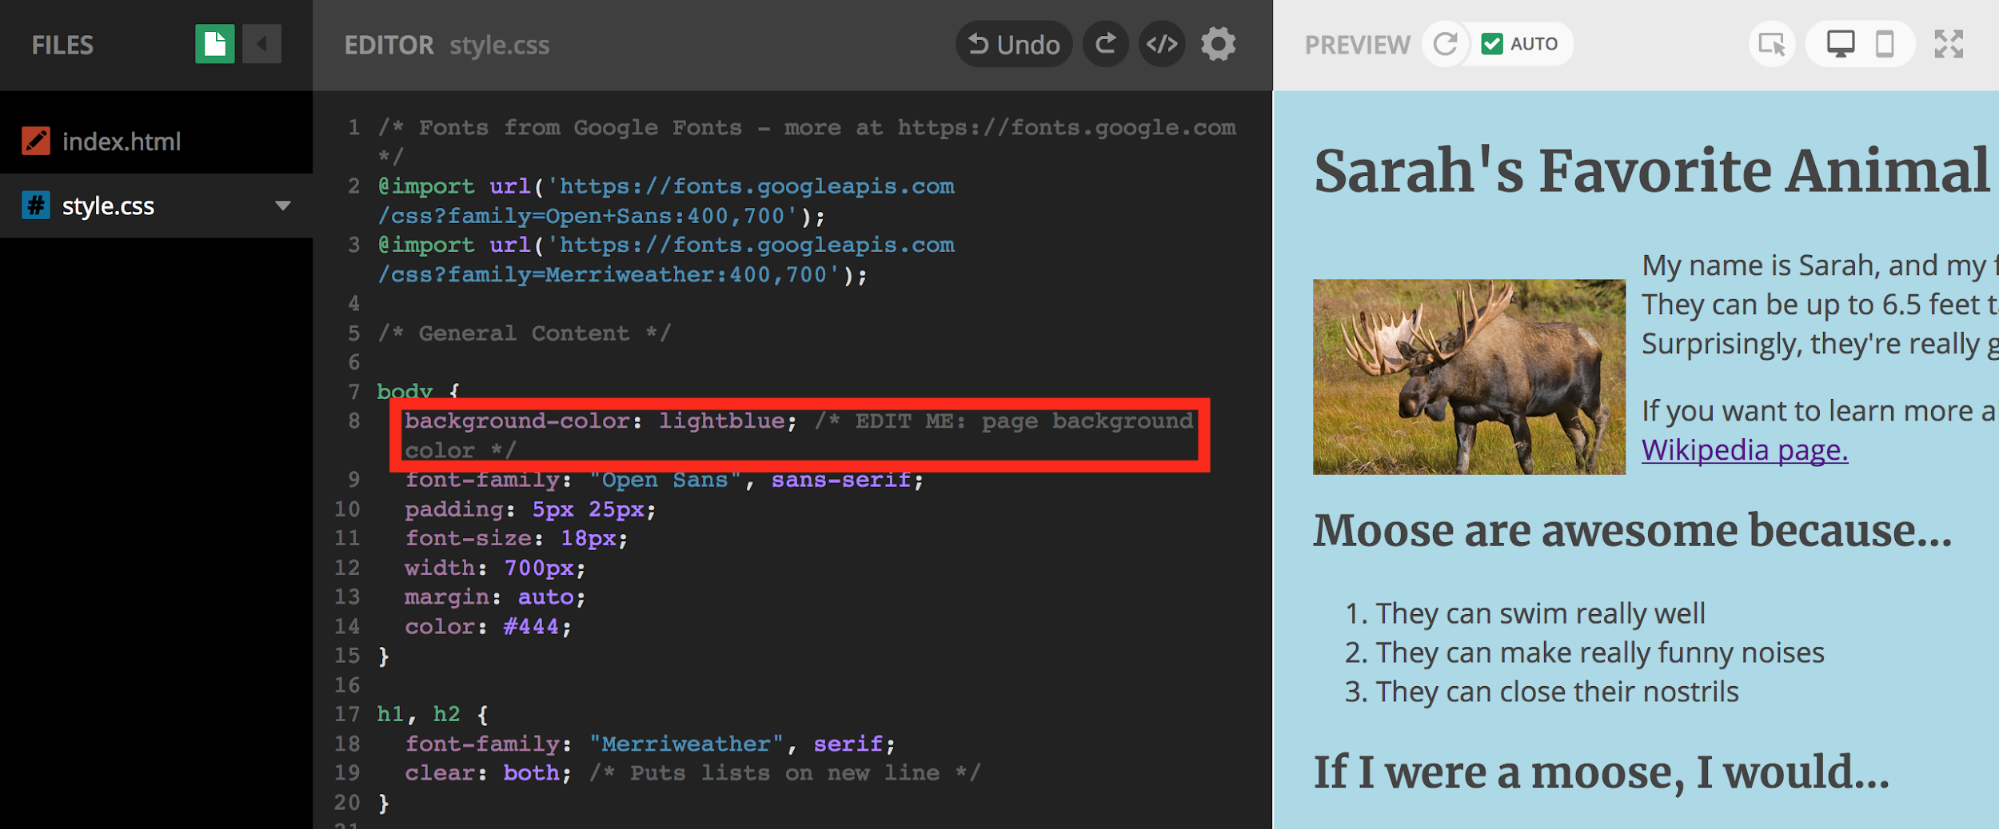Open index.html file

tap(121, 142)
